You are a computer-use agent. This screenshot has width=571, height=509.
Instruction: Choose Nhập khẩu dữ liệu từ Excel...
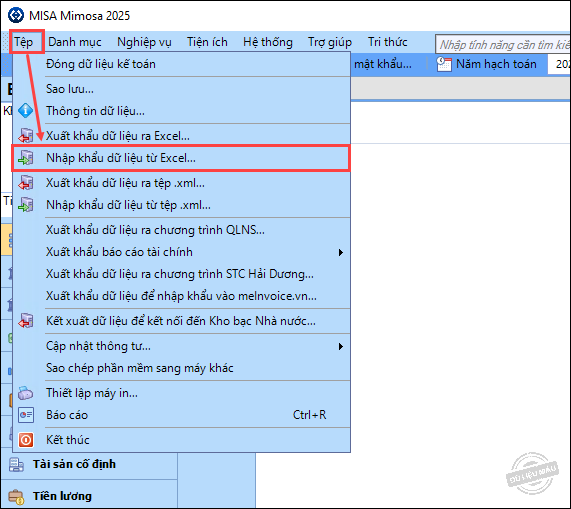(x=181, y=158)
